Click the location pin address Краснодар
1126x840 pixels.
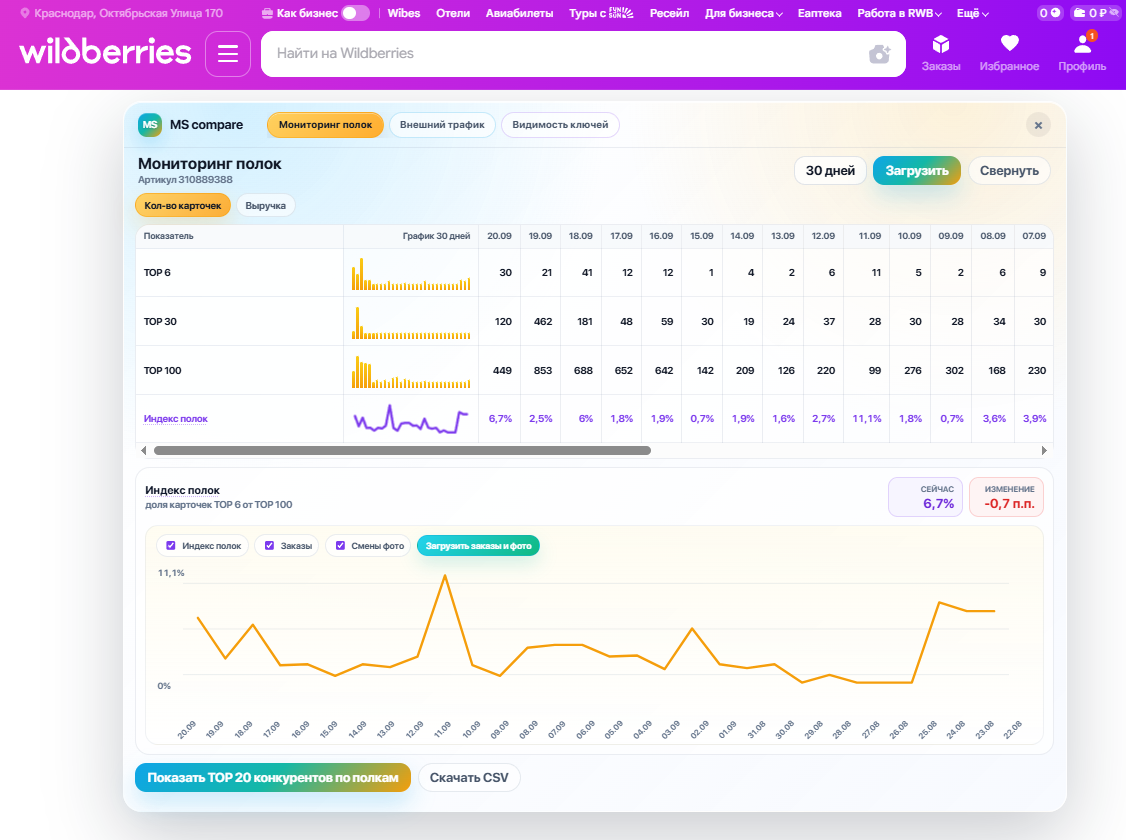coord(121,13)
